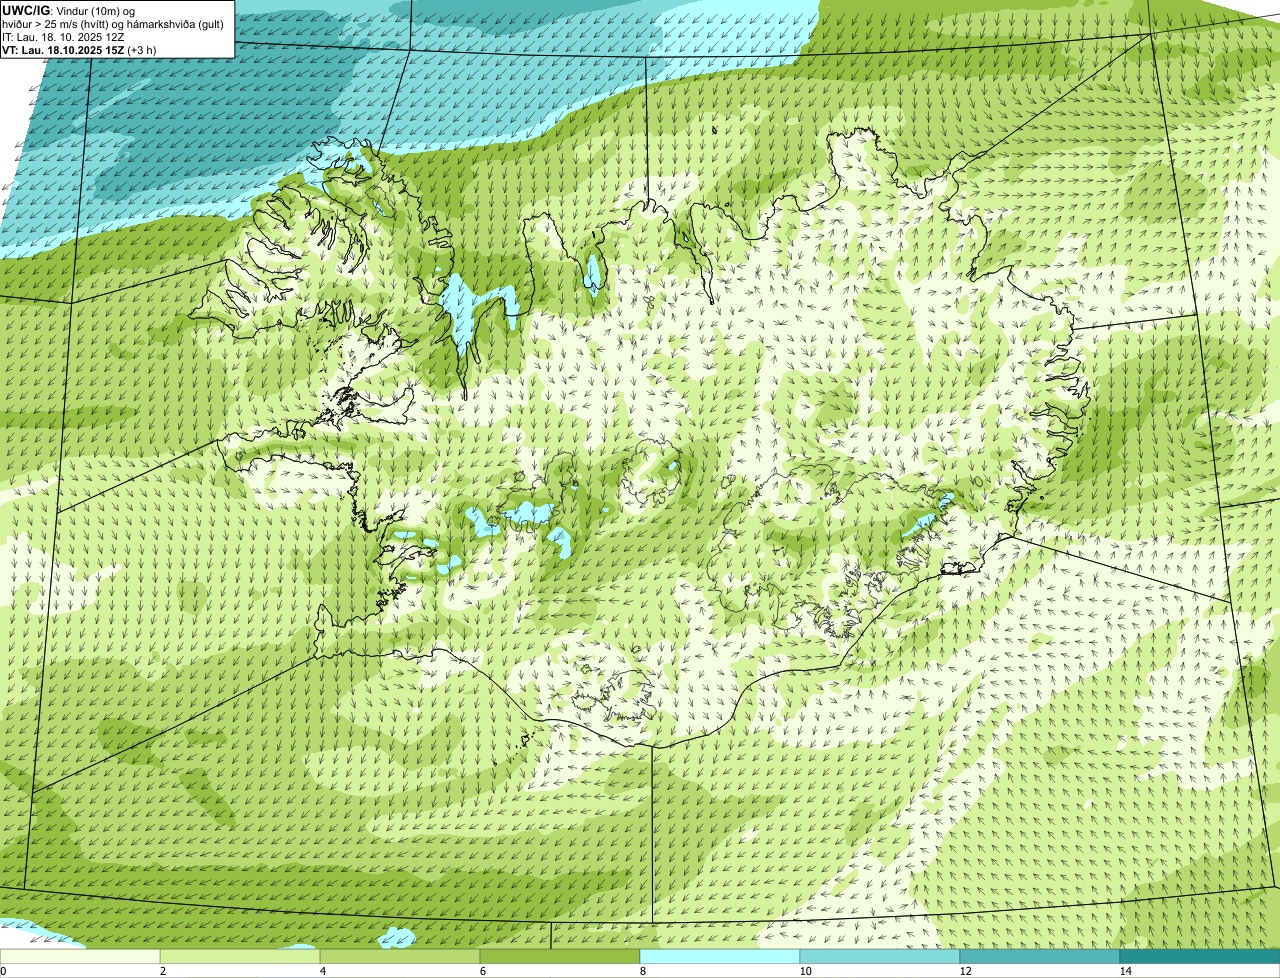This screenshot has height=978, width=1280.
Task: Click the '6' label under the color scale
Action: (482, 971)
